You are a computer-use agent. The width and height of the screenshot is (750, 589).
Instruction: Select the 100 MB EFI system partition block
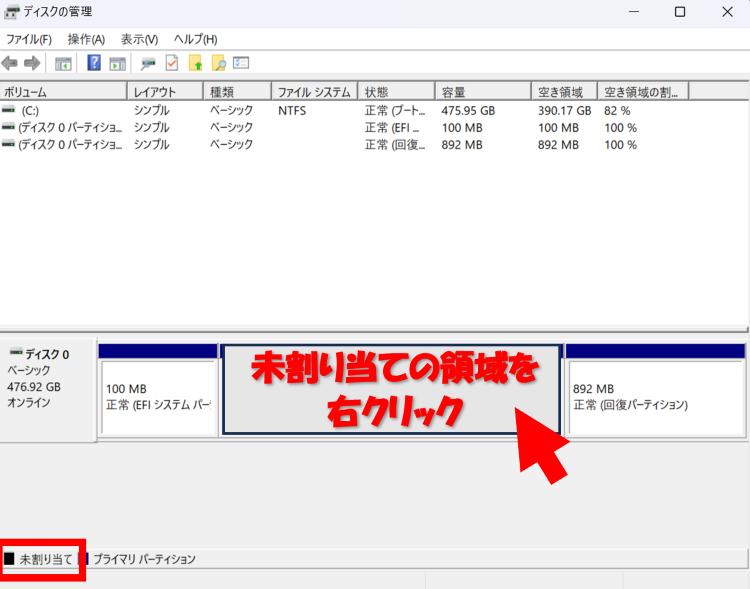click(x=158, y=390)
